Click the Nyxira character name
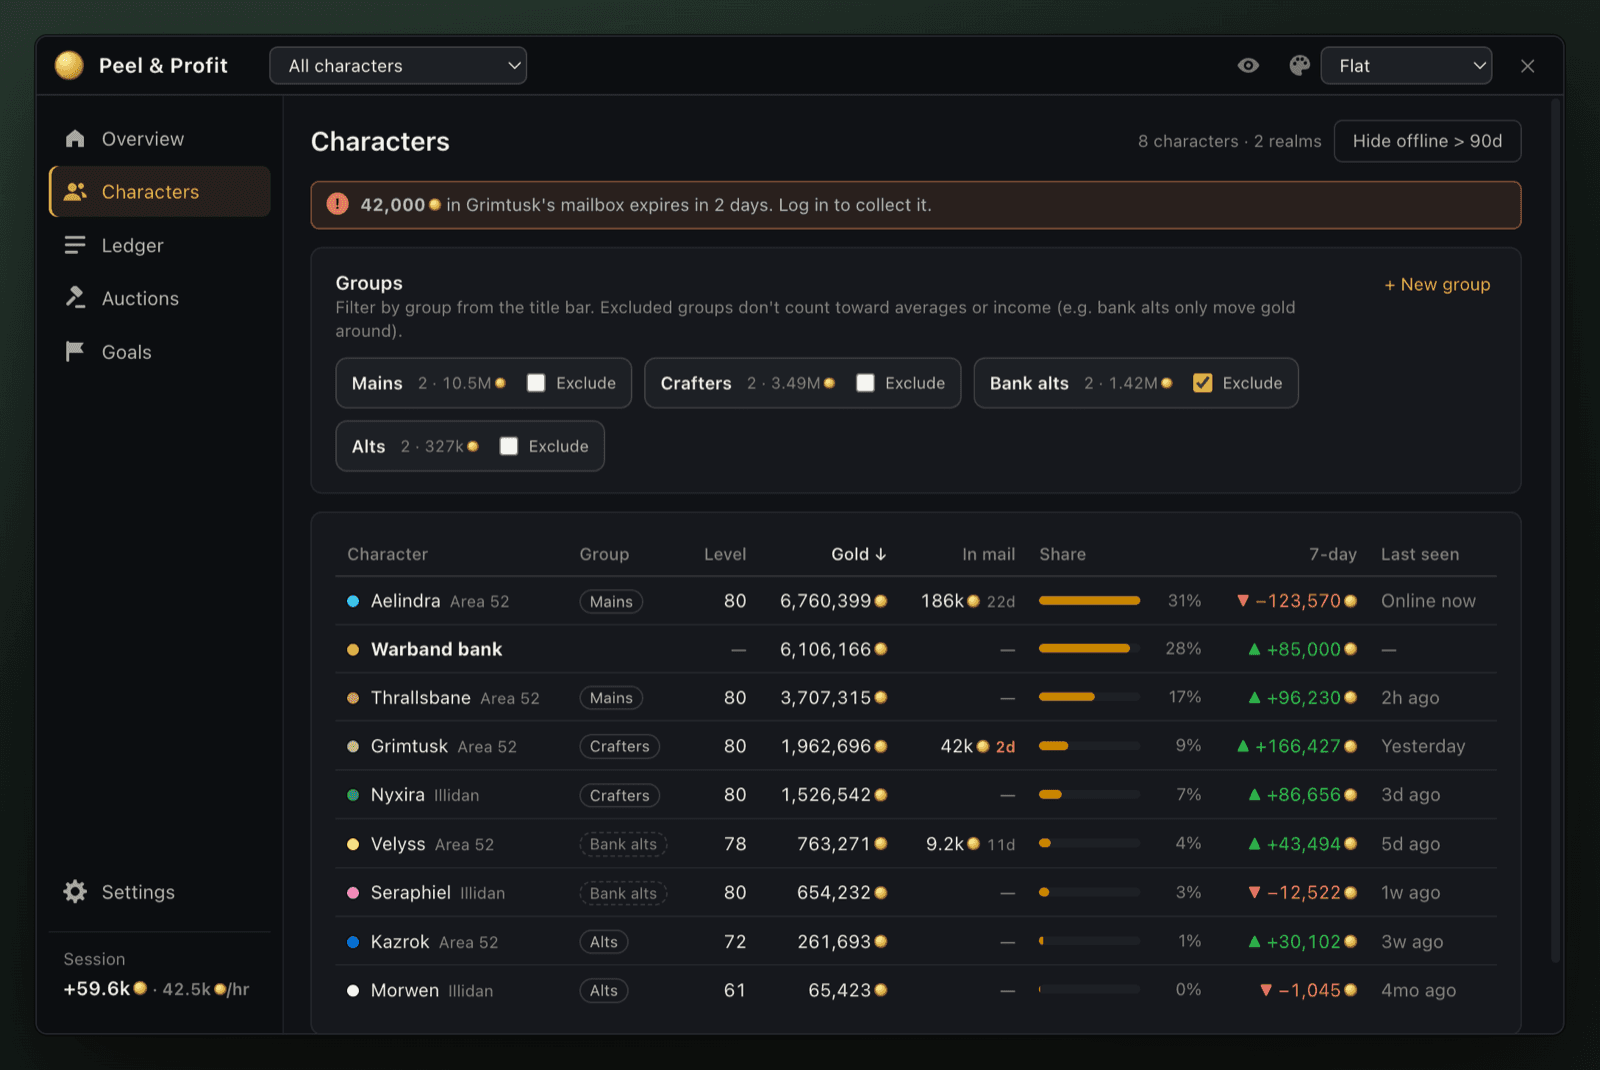This screenshot has width=1600, height=1070. click(x=398, y=795)
